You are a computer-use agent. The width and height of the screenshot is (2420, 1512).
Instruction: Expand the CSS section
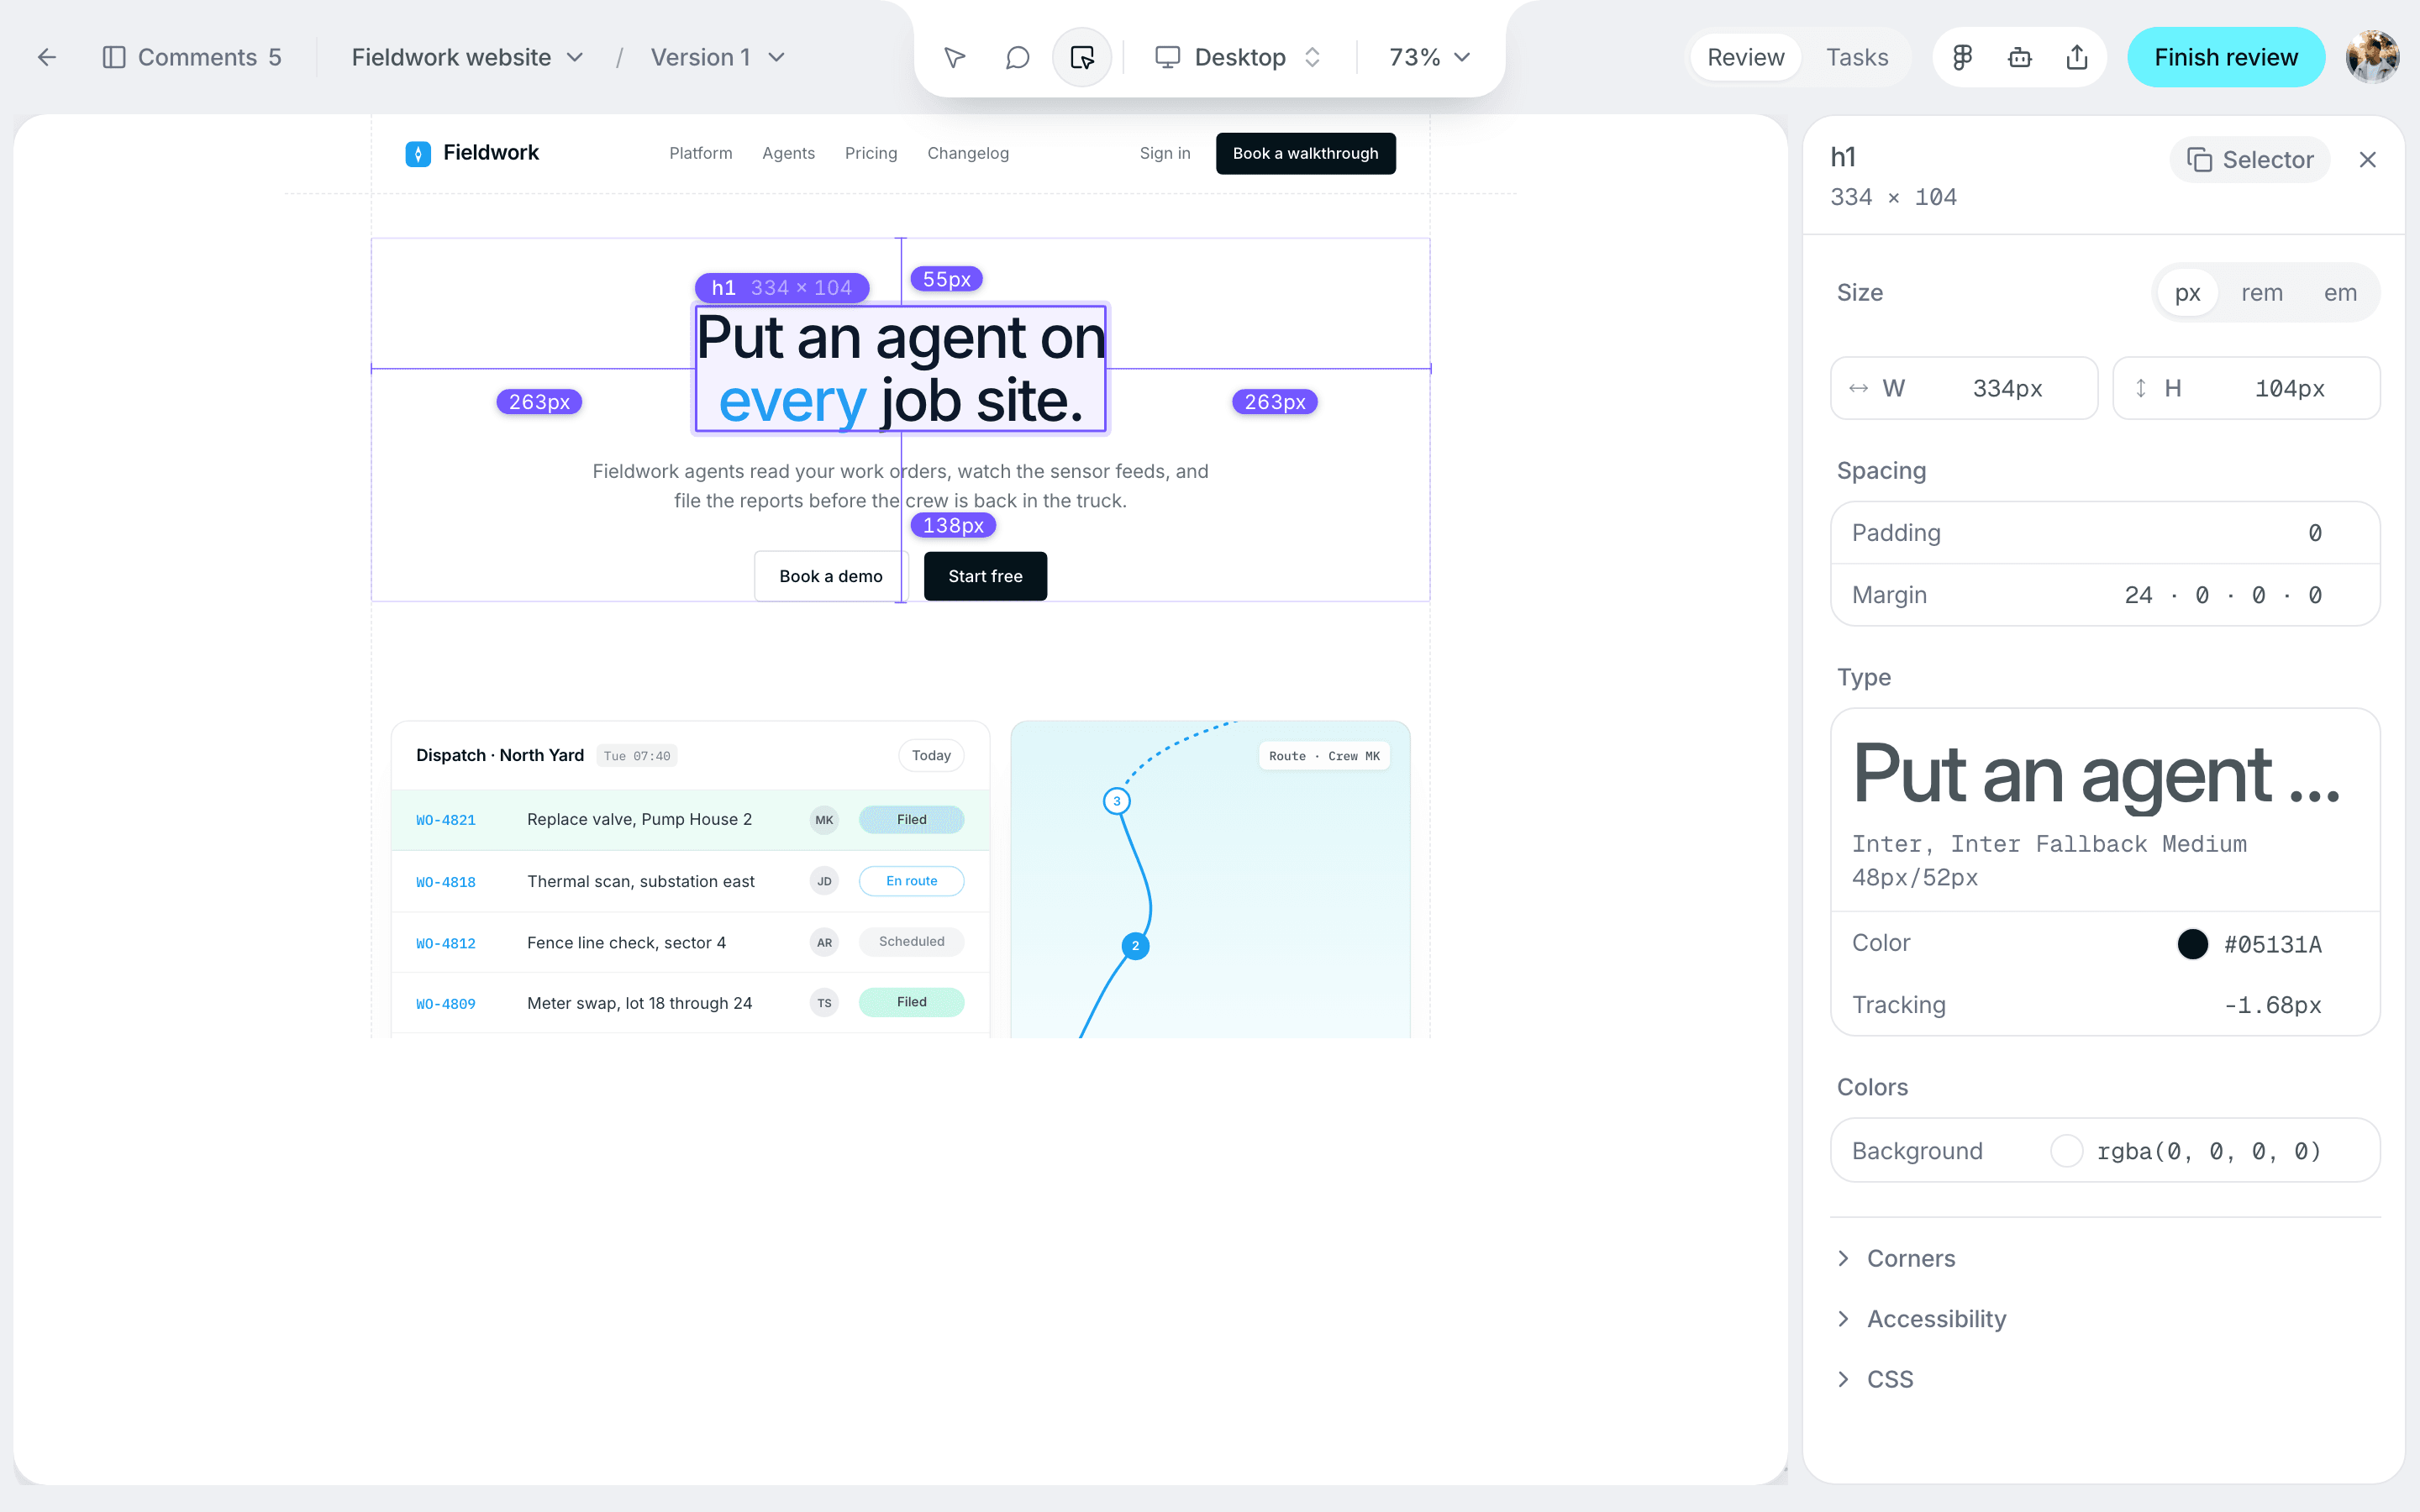1876,1379
